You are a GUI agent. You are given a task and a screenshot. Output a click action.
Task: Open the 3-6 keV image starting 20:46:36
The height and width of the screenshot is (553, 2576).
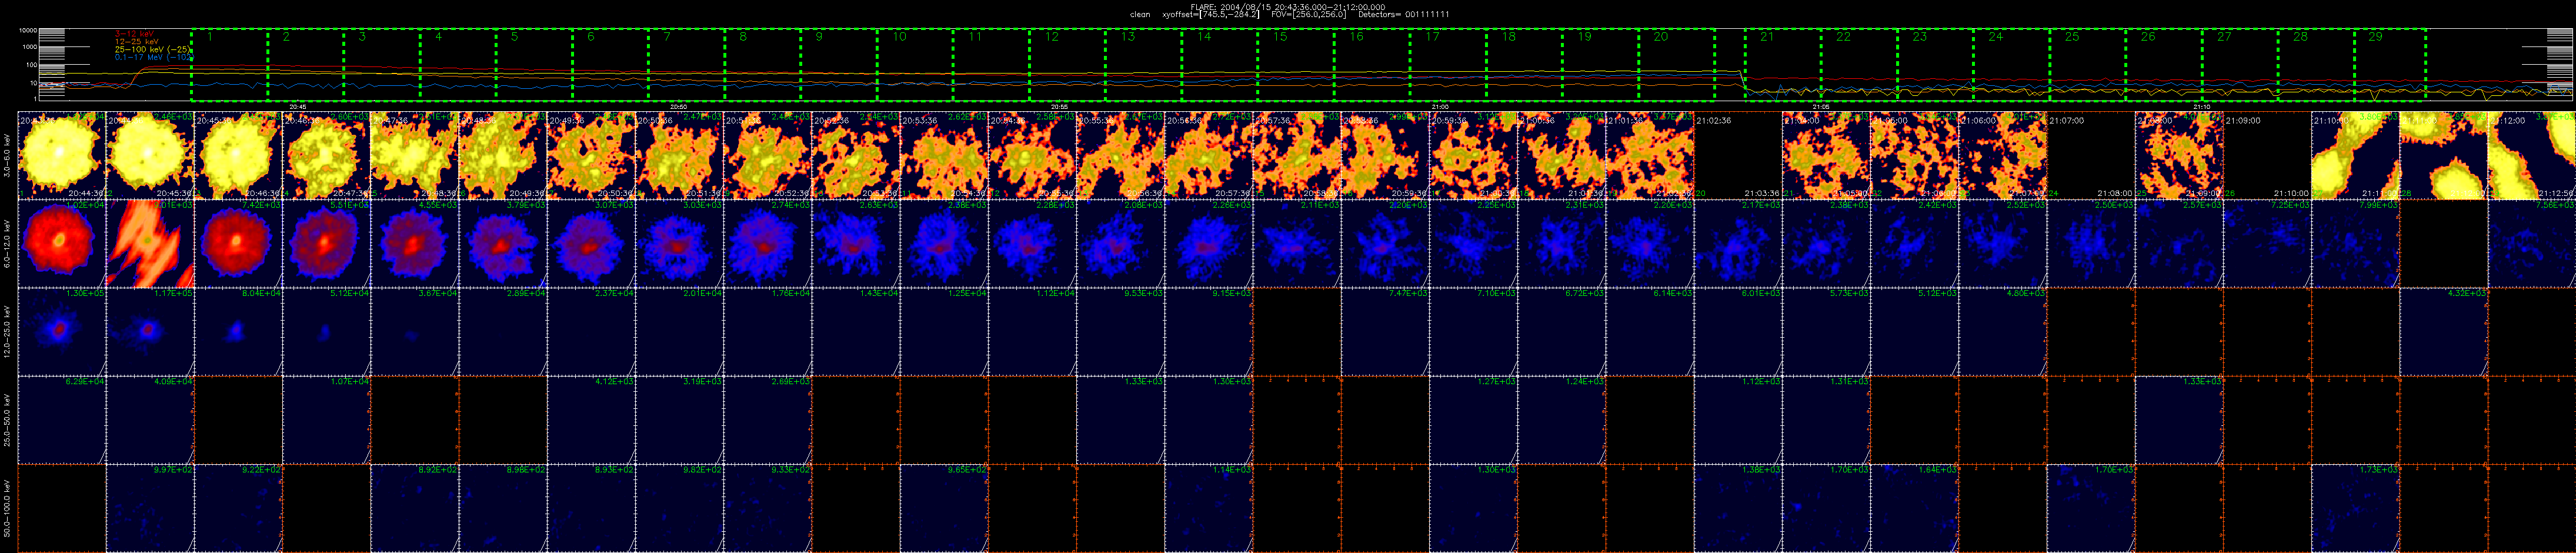pos(327,155)
